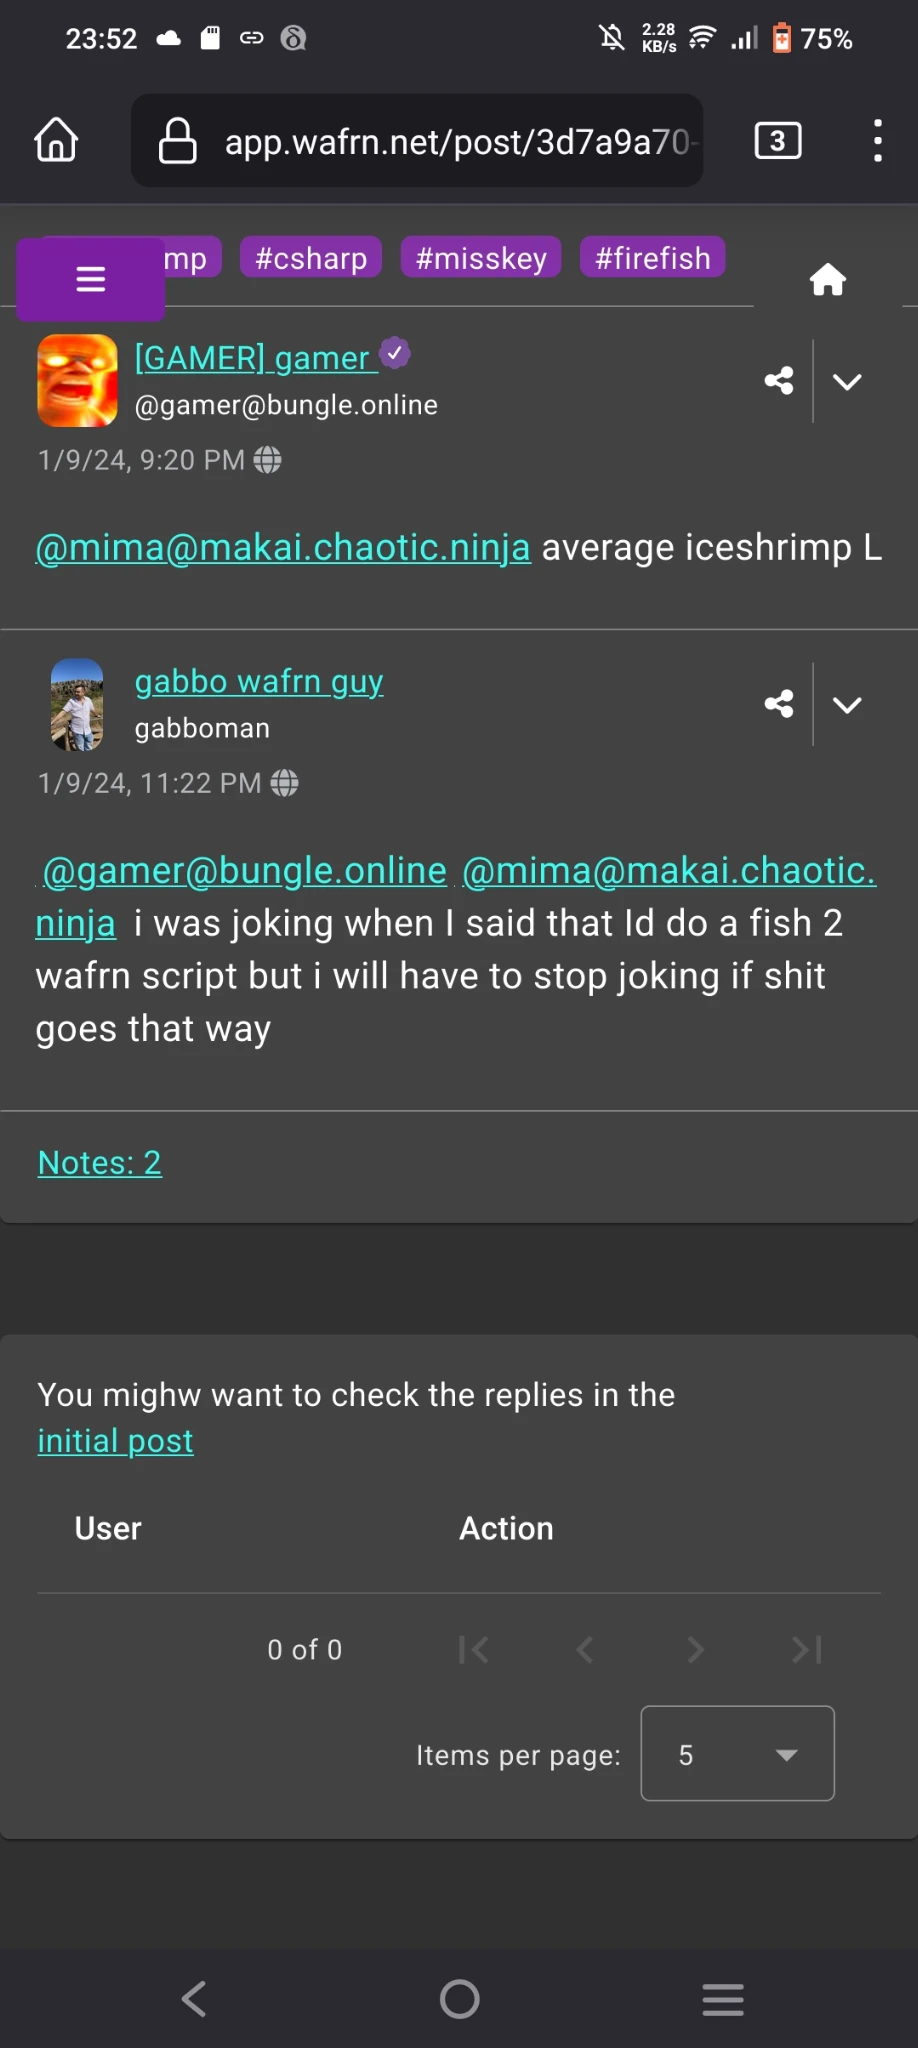918x2048 pixels.
Task: Go to next page of notes
Action: coord(695,1649)
